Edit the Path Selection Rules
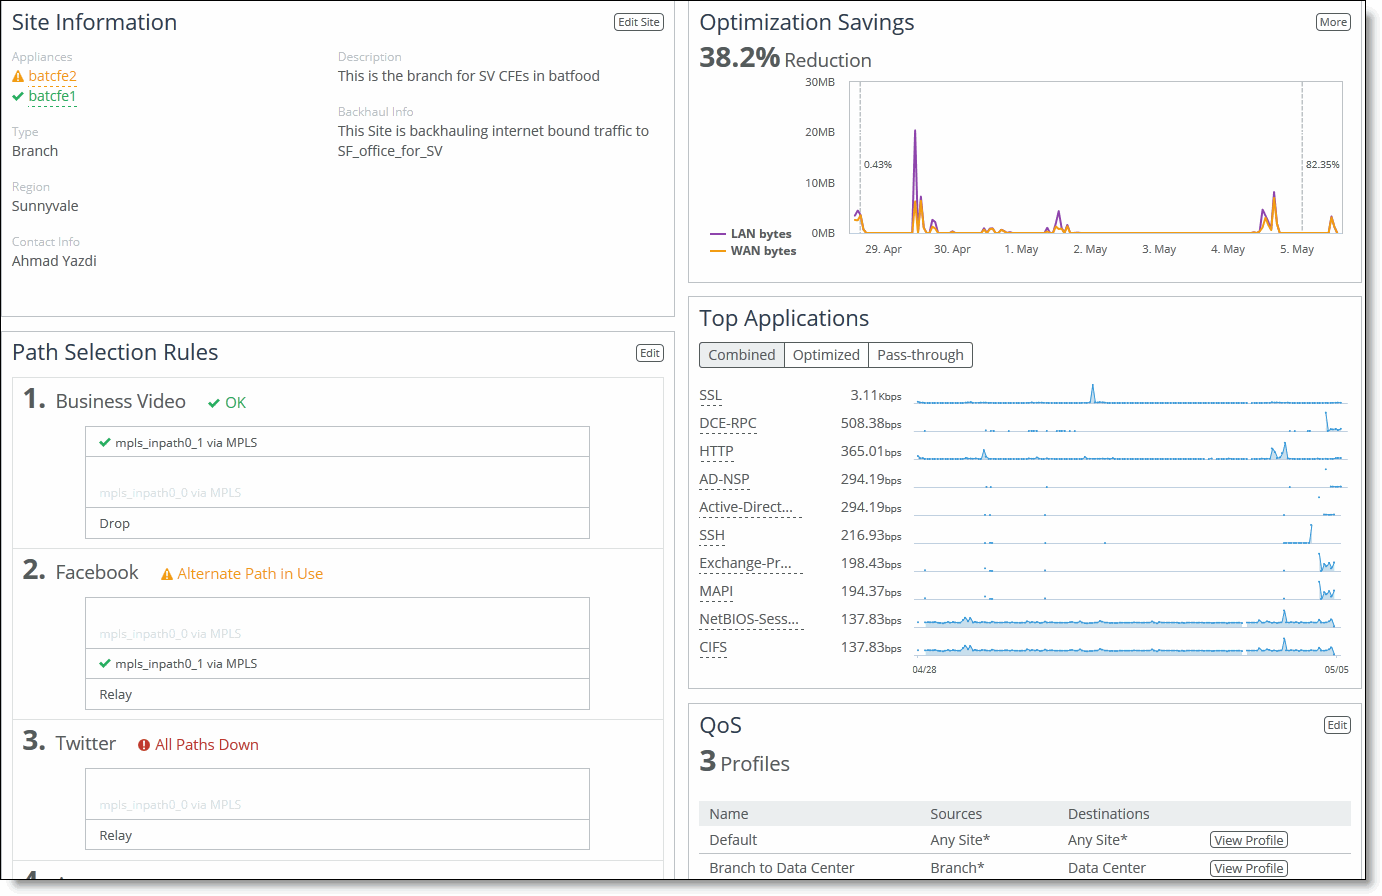 point(650,353)
